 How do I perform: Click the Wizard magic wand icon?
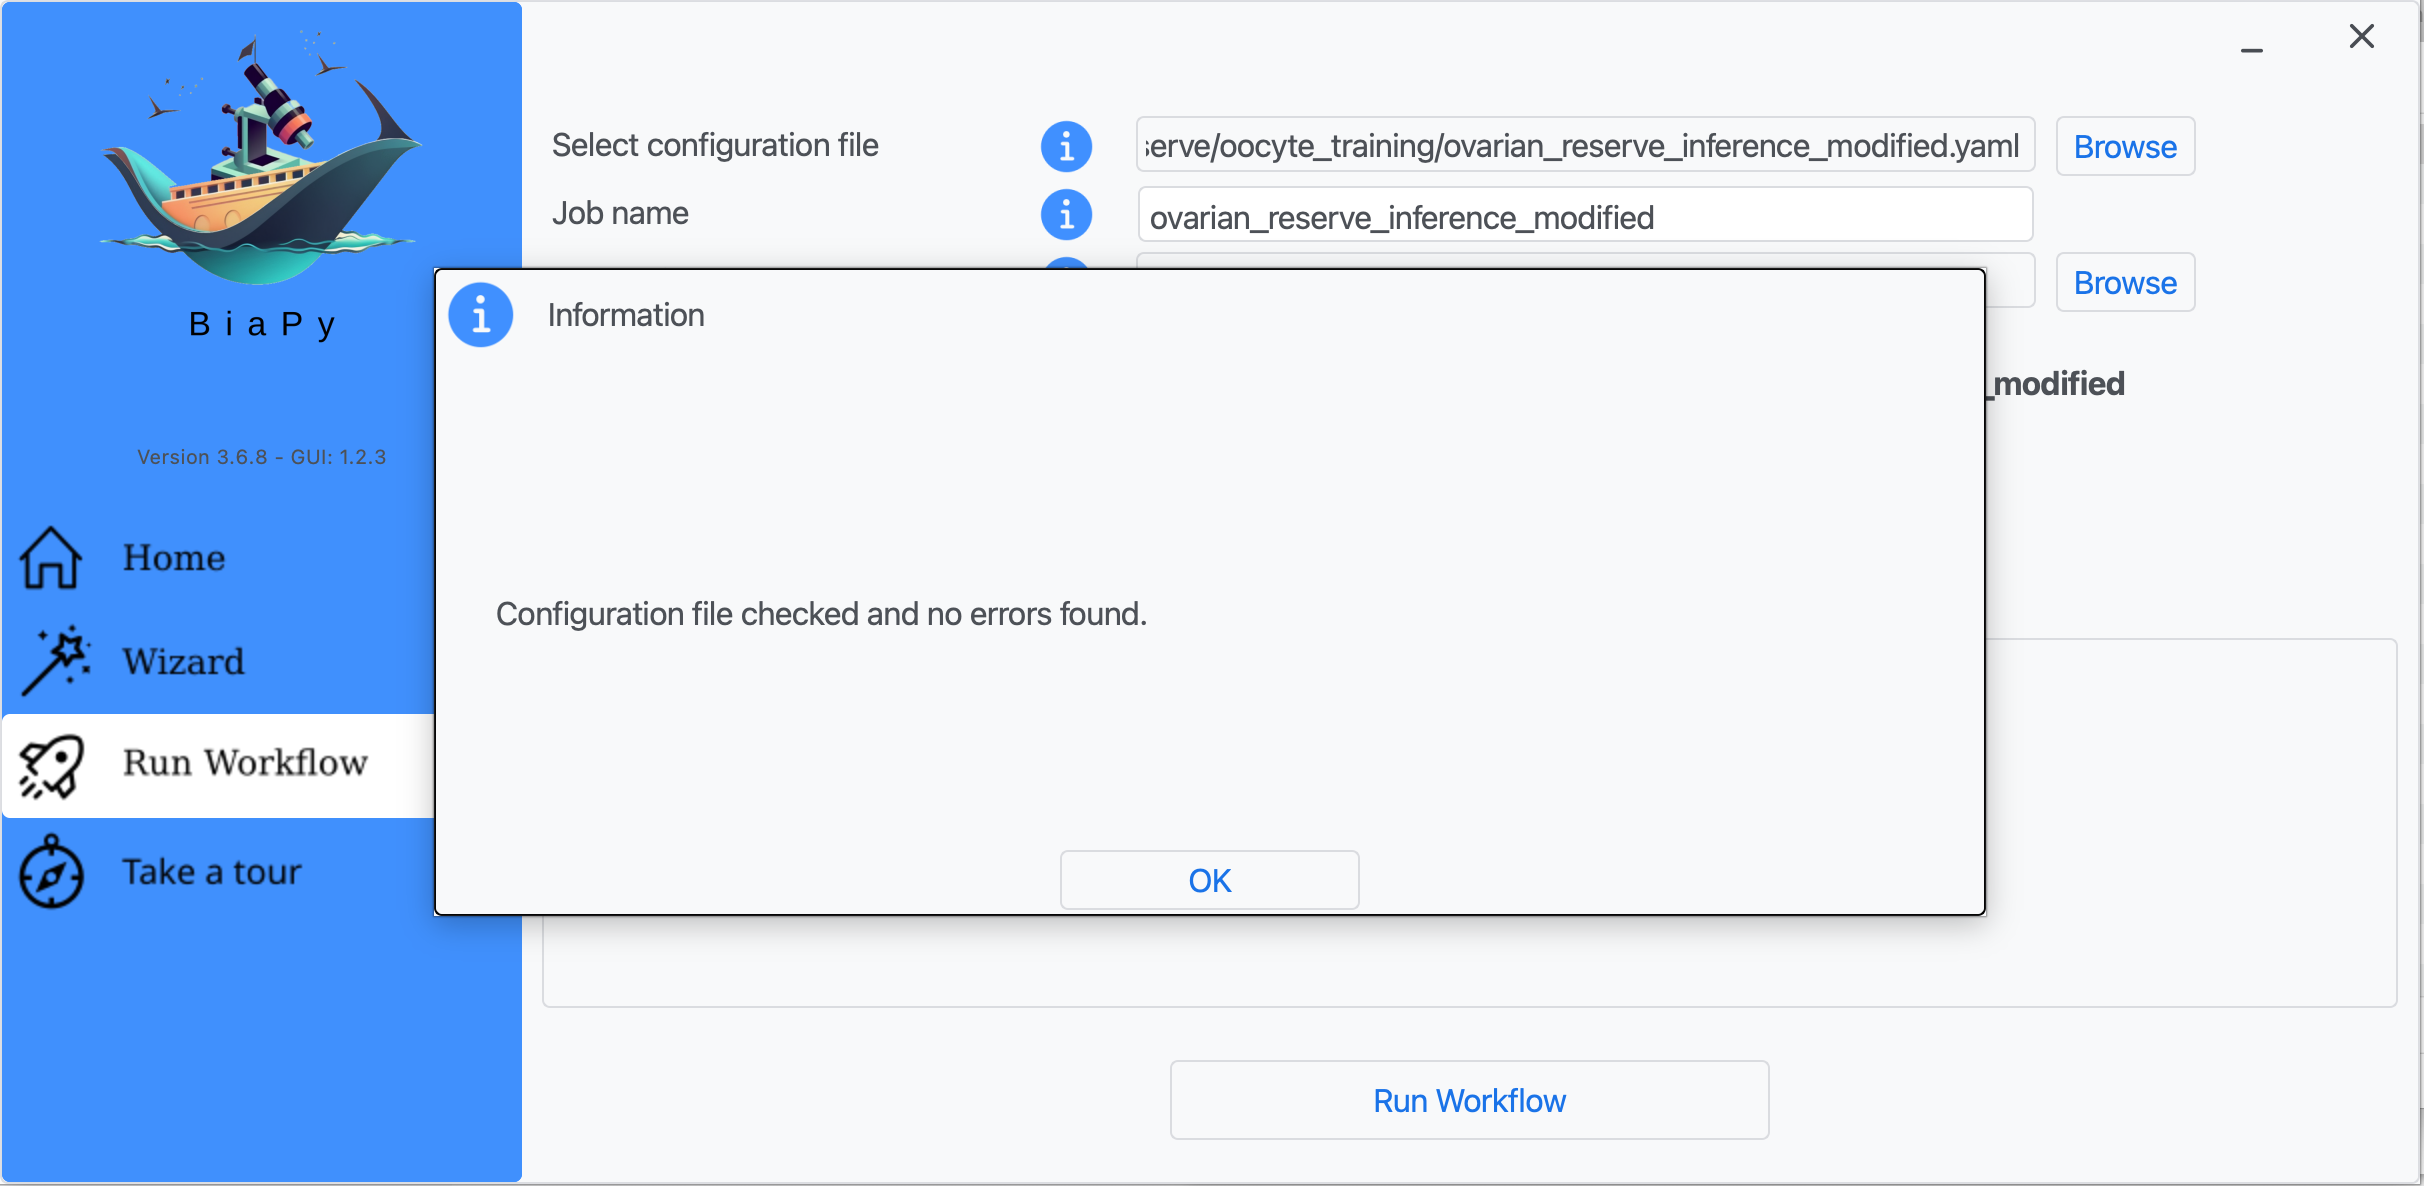pyautogui.click(x=56, y=661)
